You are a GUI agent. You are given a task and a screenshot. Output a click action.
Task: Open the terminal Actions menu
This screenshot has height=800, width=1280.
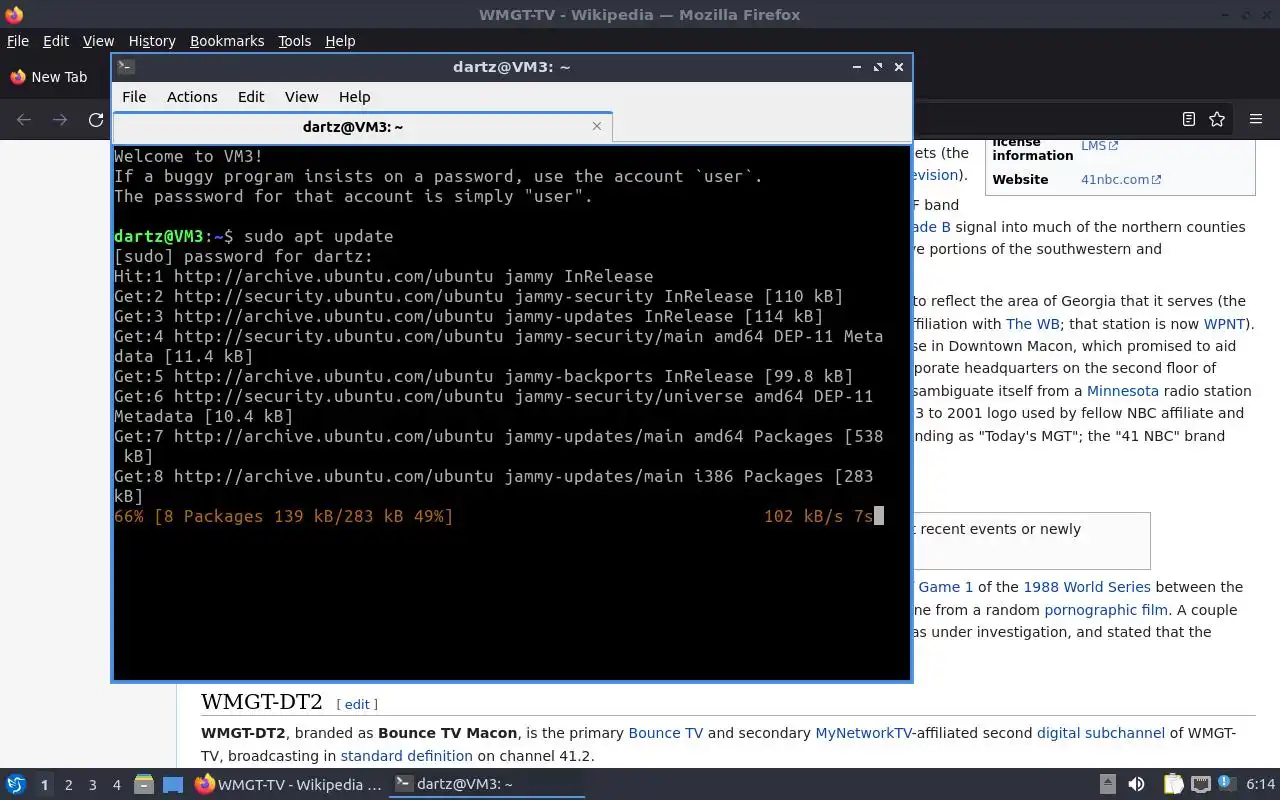(x=192, y=97)
